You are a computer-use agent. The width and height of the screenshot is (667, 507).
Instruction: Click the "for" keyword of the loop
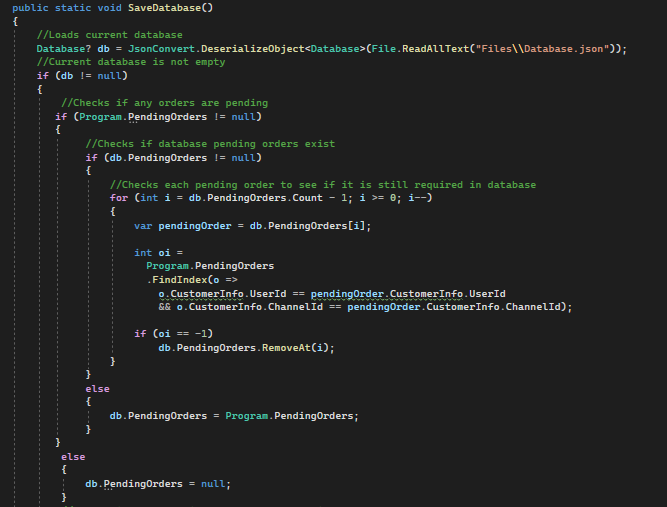119,198
